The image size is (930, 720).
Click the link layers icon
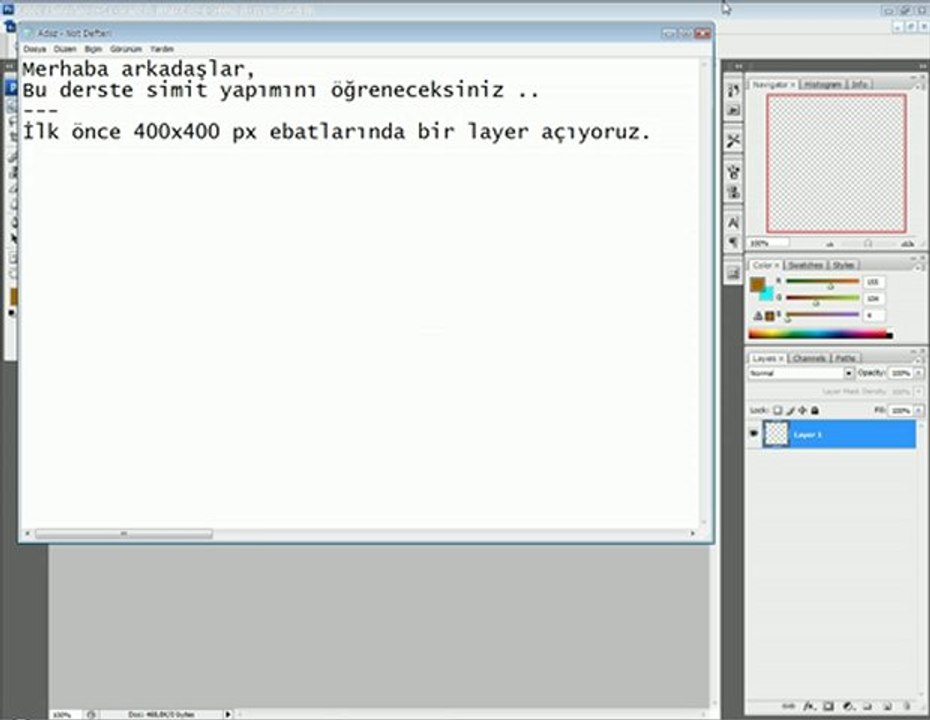(x=788, y=706)
